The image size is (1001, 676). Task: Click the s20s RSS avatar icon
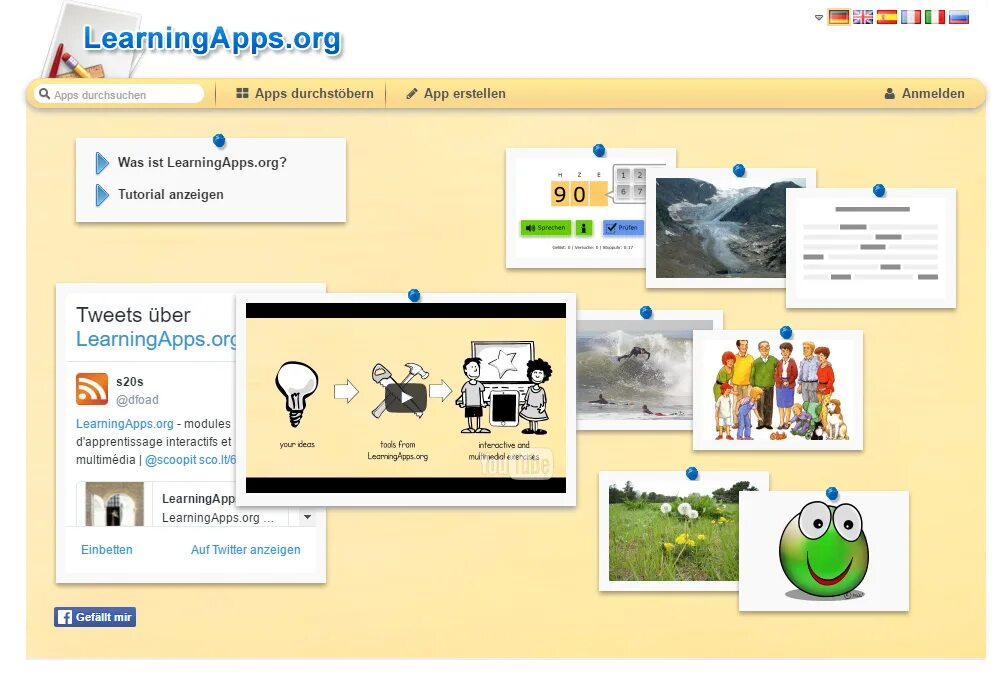coord(92,389)
